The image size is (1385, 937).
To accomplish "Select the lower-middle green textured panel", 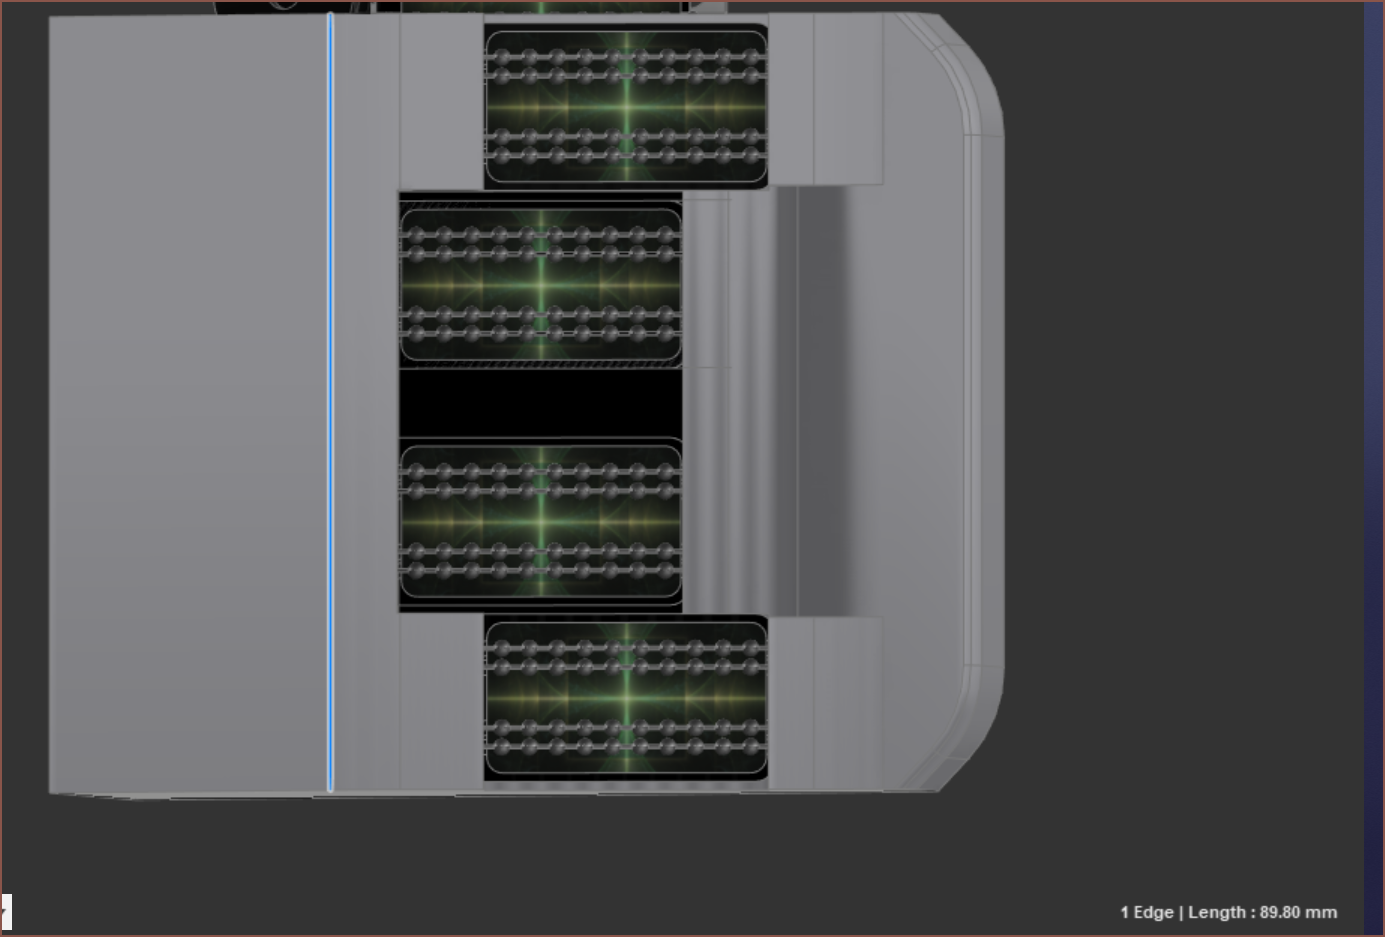I will [x=541, y=521].
